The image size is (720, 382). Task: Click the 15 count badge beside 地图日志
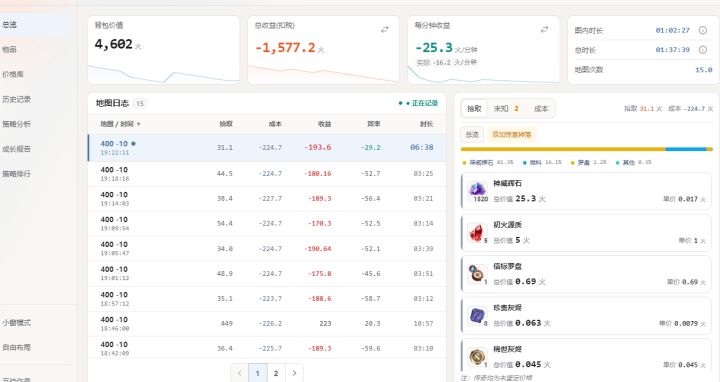coord(140,104)
